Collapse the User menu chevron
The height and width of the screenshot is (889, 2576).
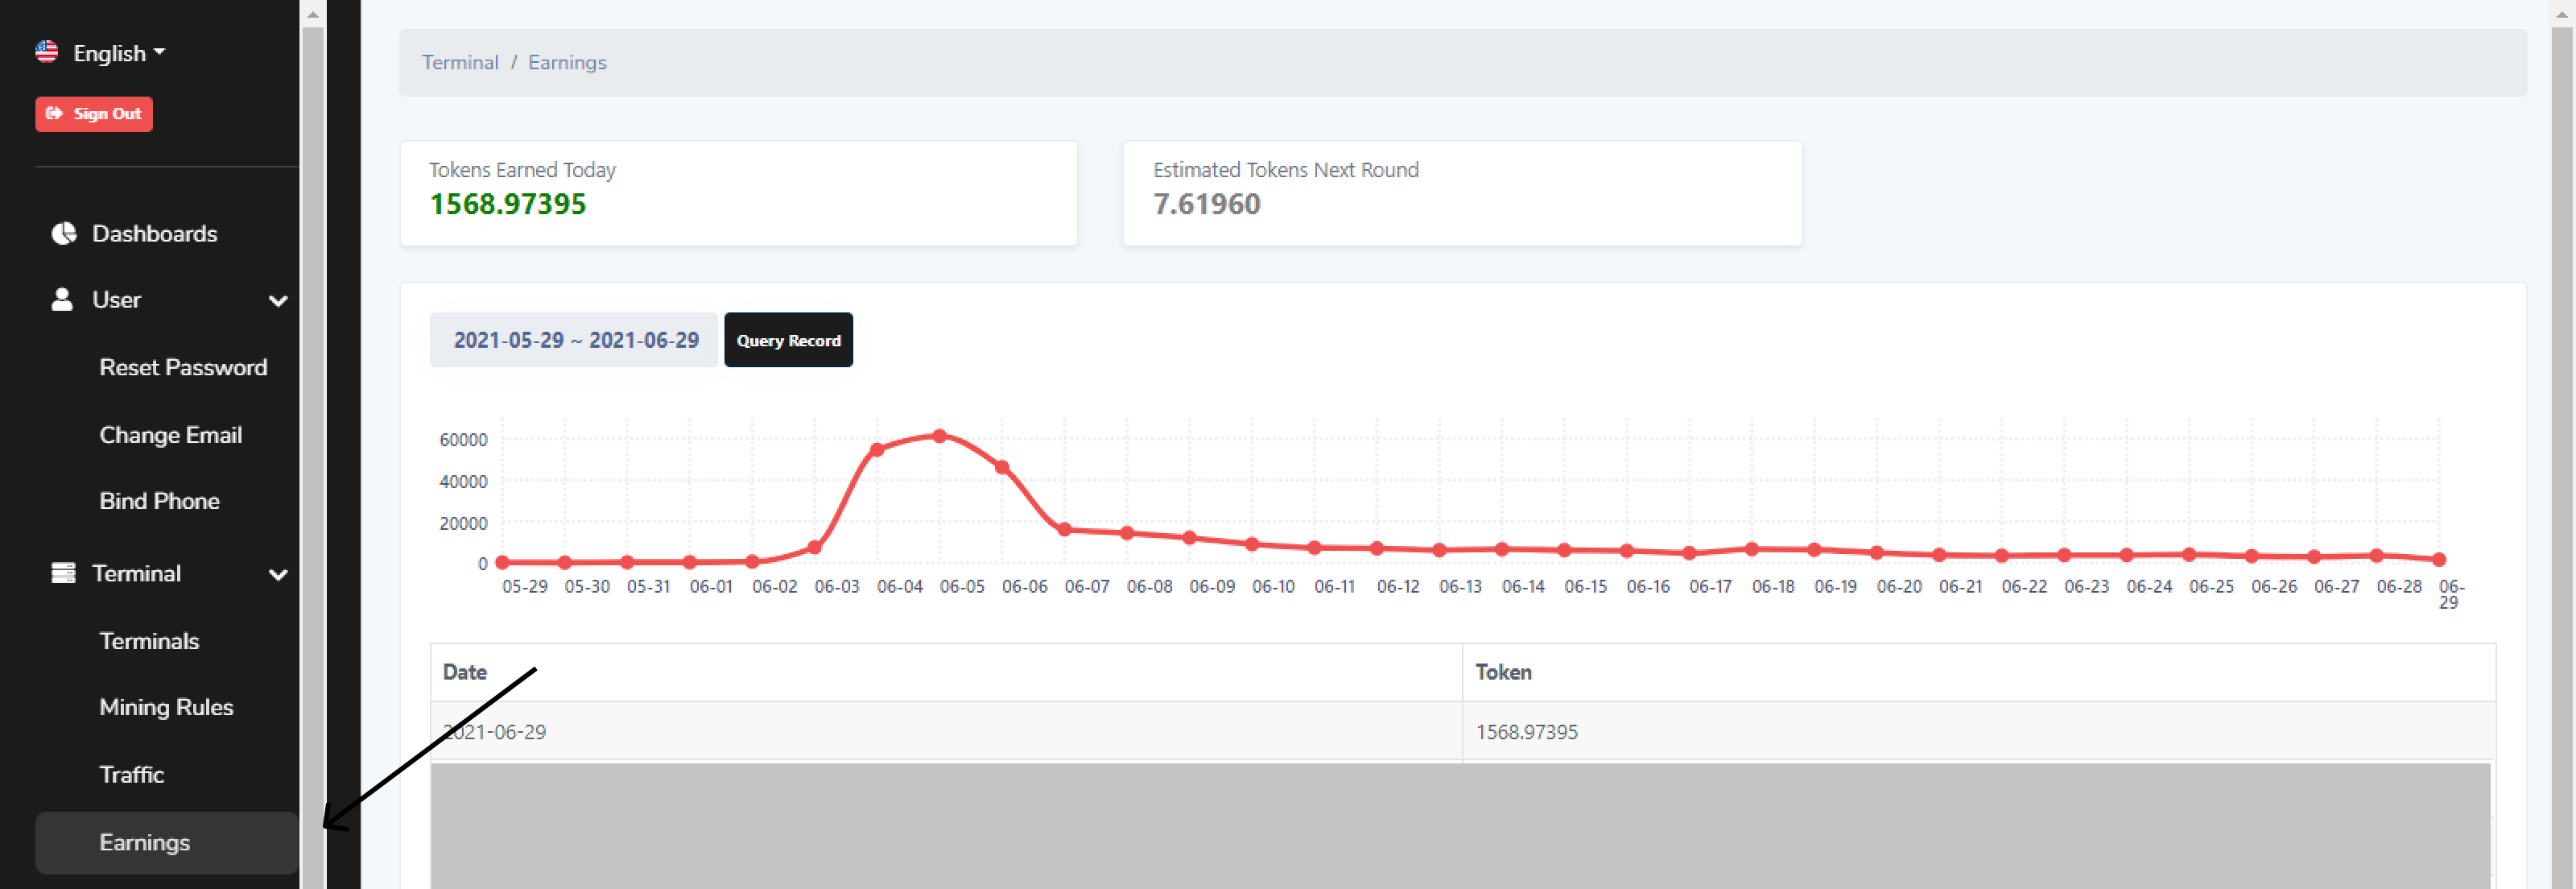pyautogui.click(x=278, y=301)
